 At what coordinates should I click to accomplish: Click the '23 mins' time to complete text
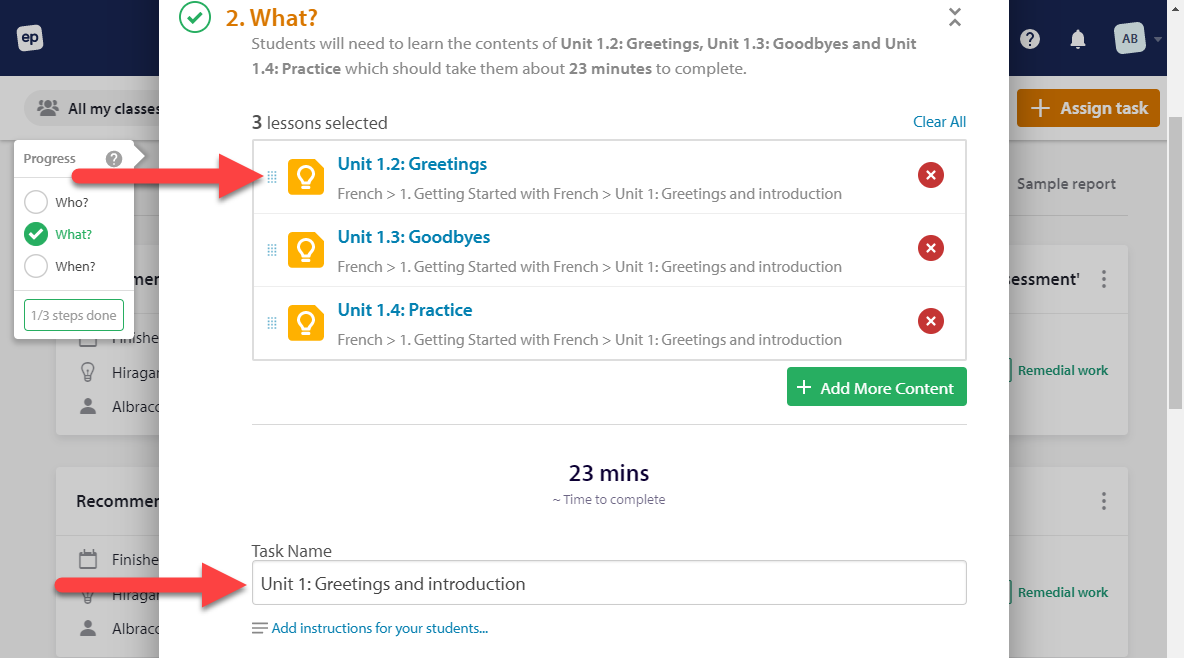pyautogui.click(x=609, y=474)
